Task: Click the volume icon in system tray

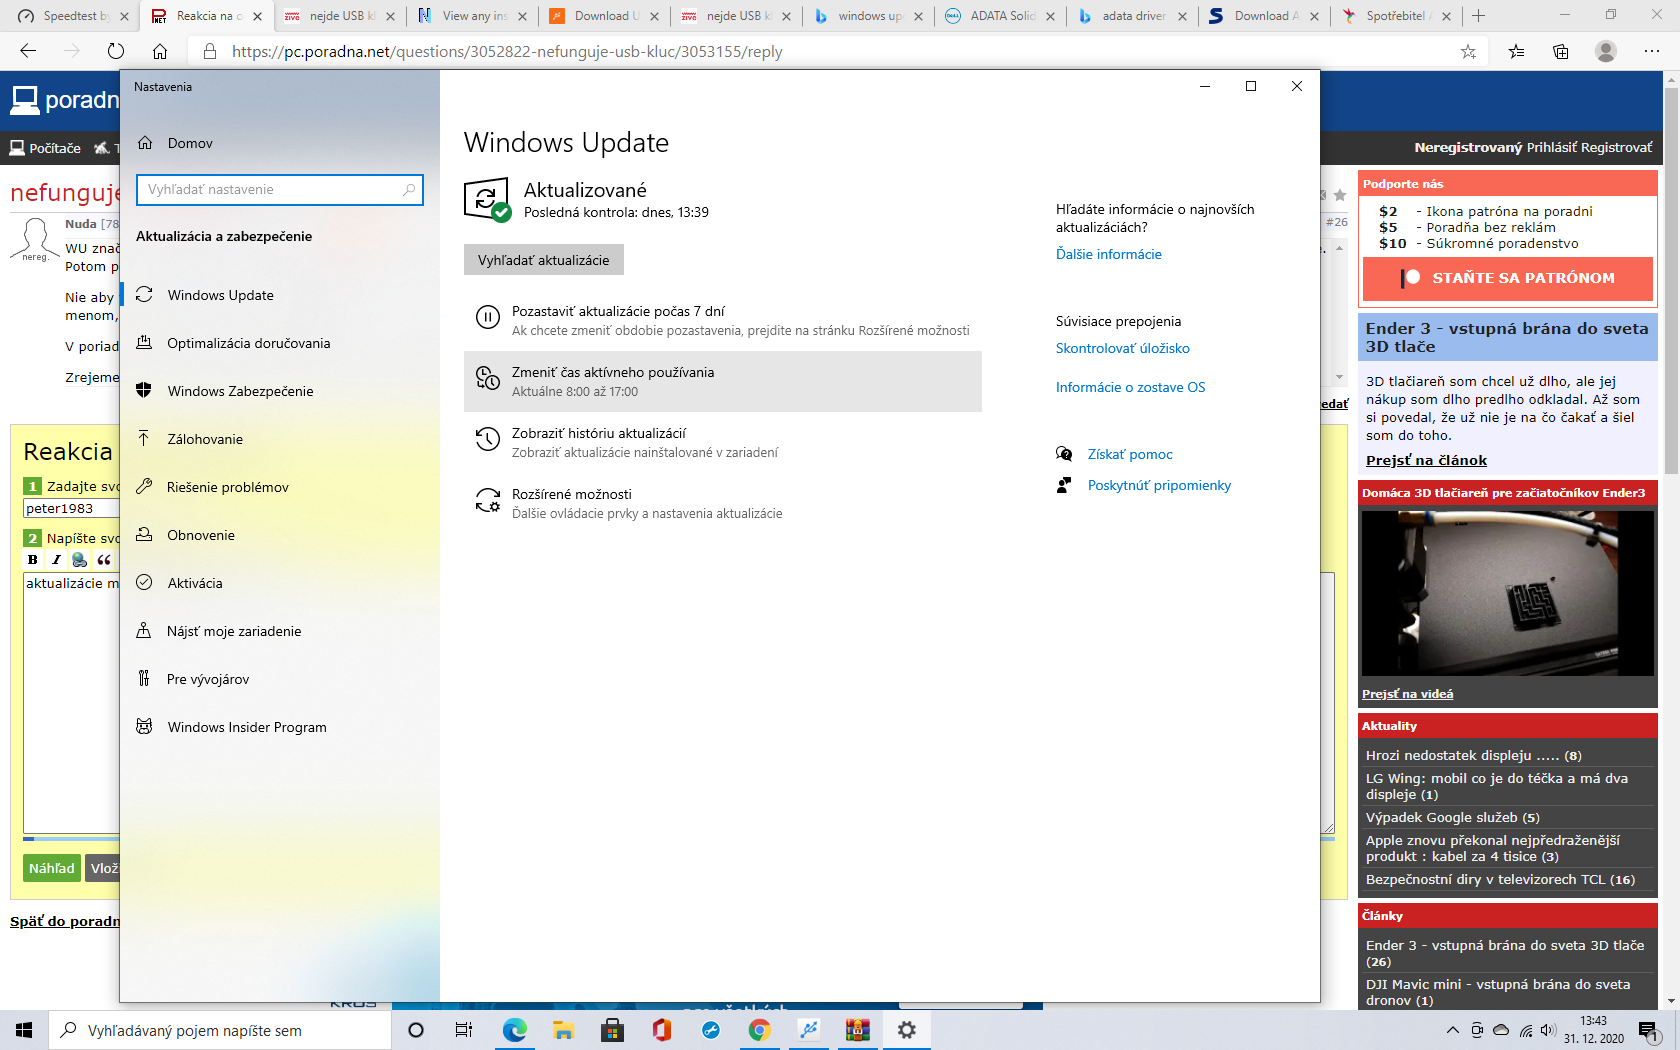Action: pyautogui.click(x=1548, y=1030)
